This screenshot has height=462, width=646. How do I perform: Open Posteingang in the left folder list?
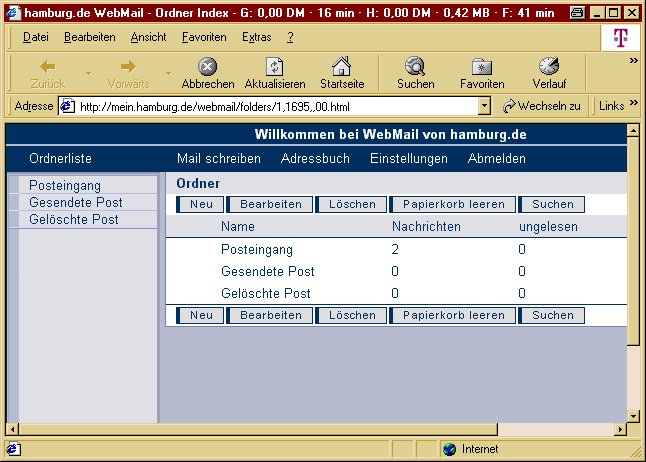tap(65, 186)
